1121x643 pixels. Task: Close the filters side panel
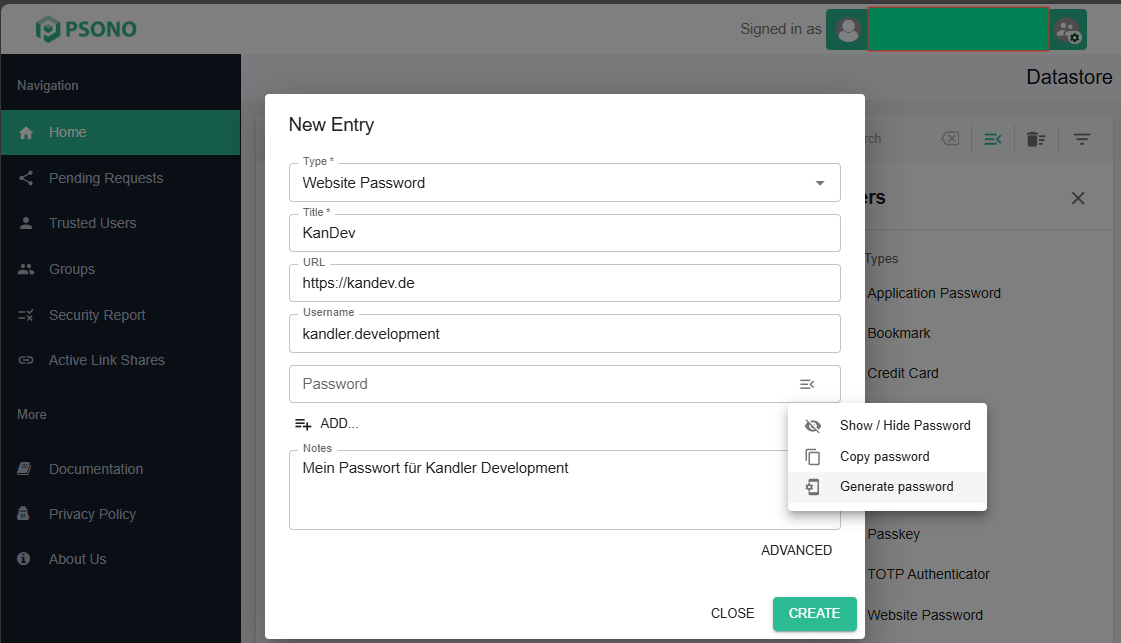(x=1078, y=198)
